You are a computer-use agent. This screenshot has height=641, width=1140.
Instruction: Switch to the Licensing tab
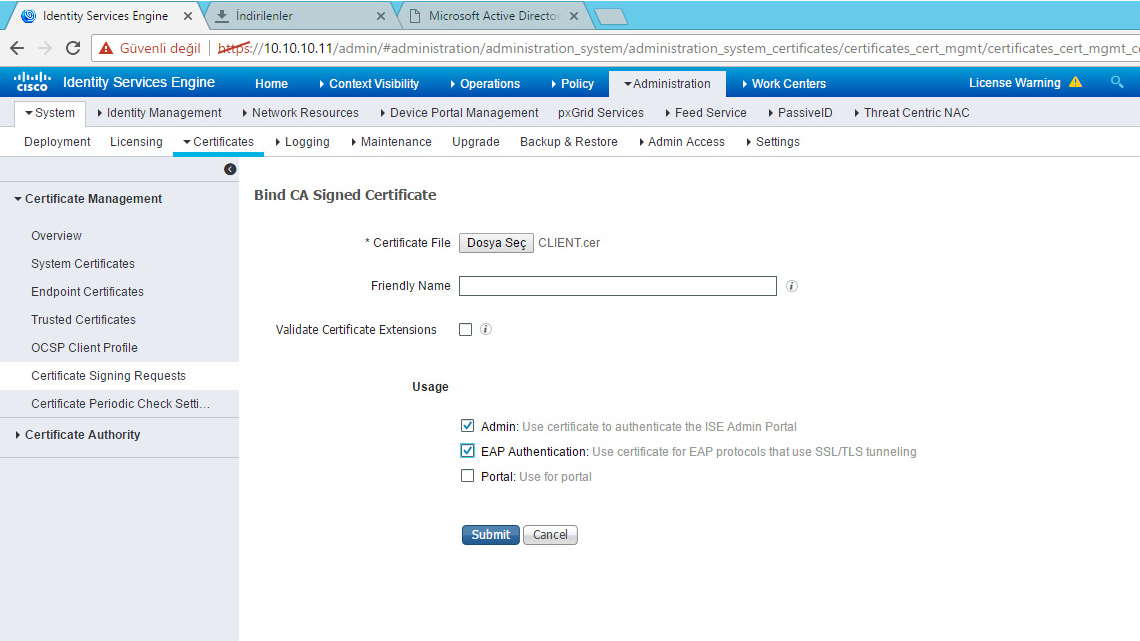(x=136, y=142)
